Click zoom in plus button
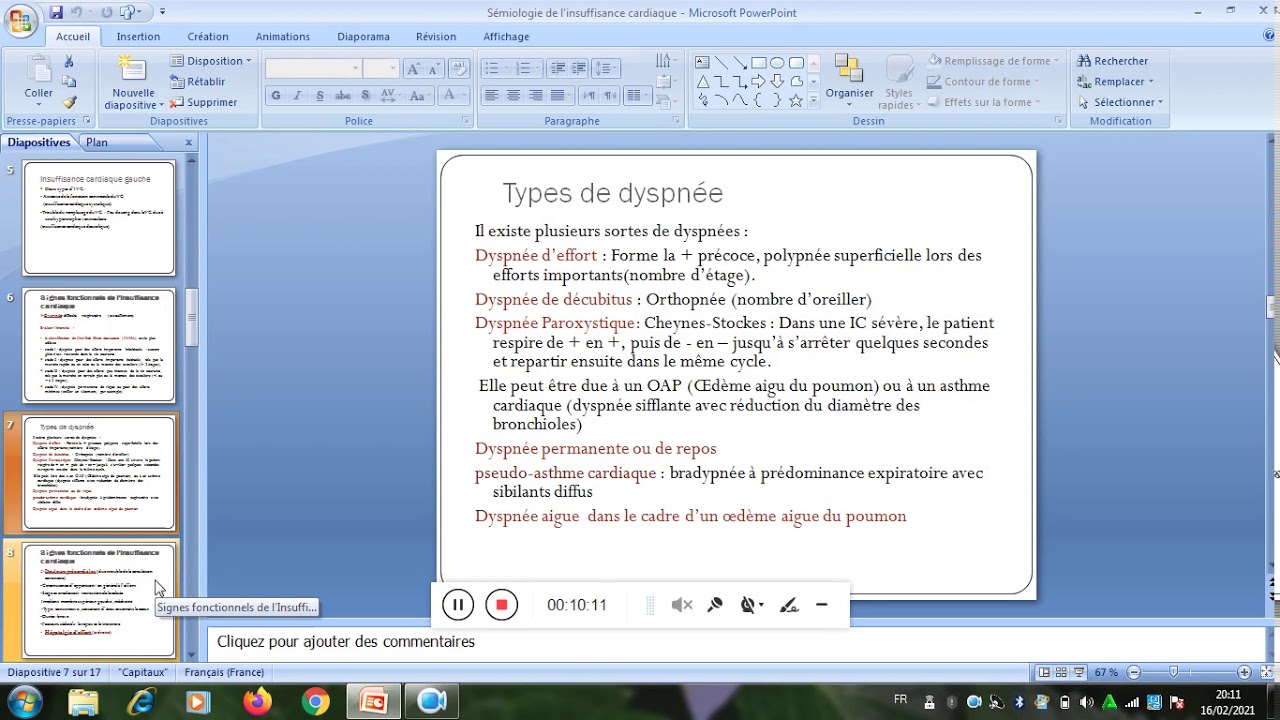This screenshot has height=720, width=1280. (x=1244, y=673)
